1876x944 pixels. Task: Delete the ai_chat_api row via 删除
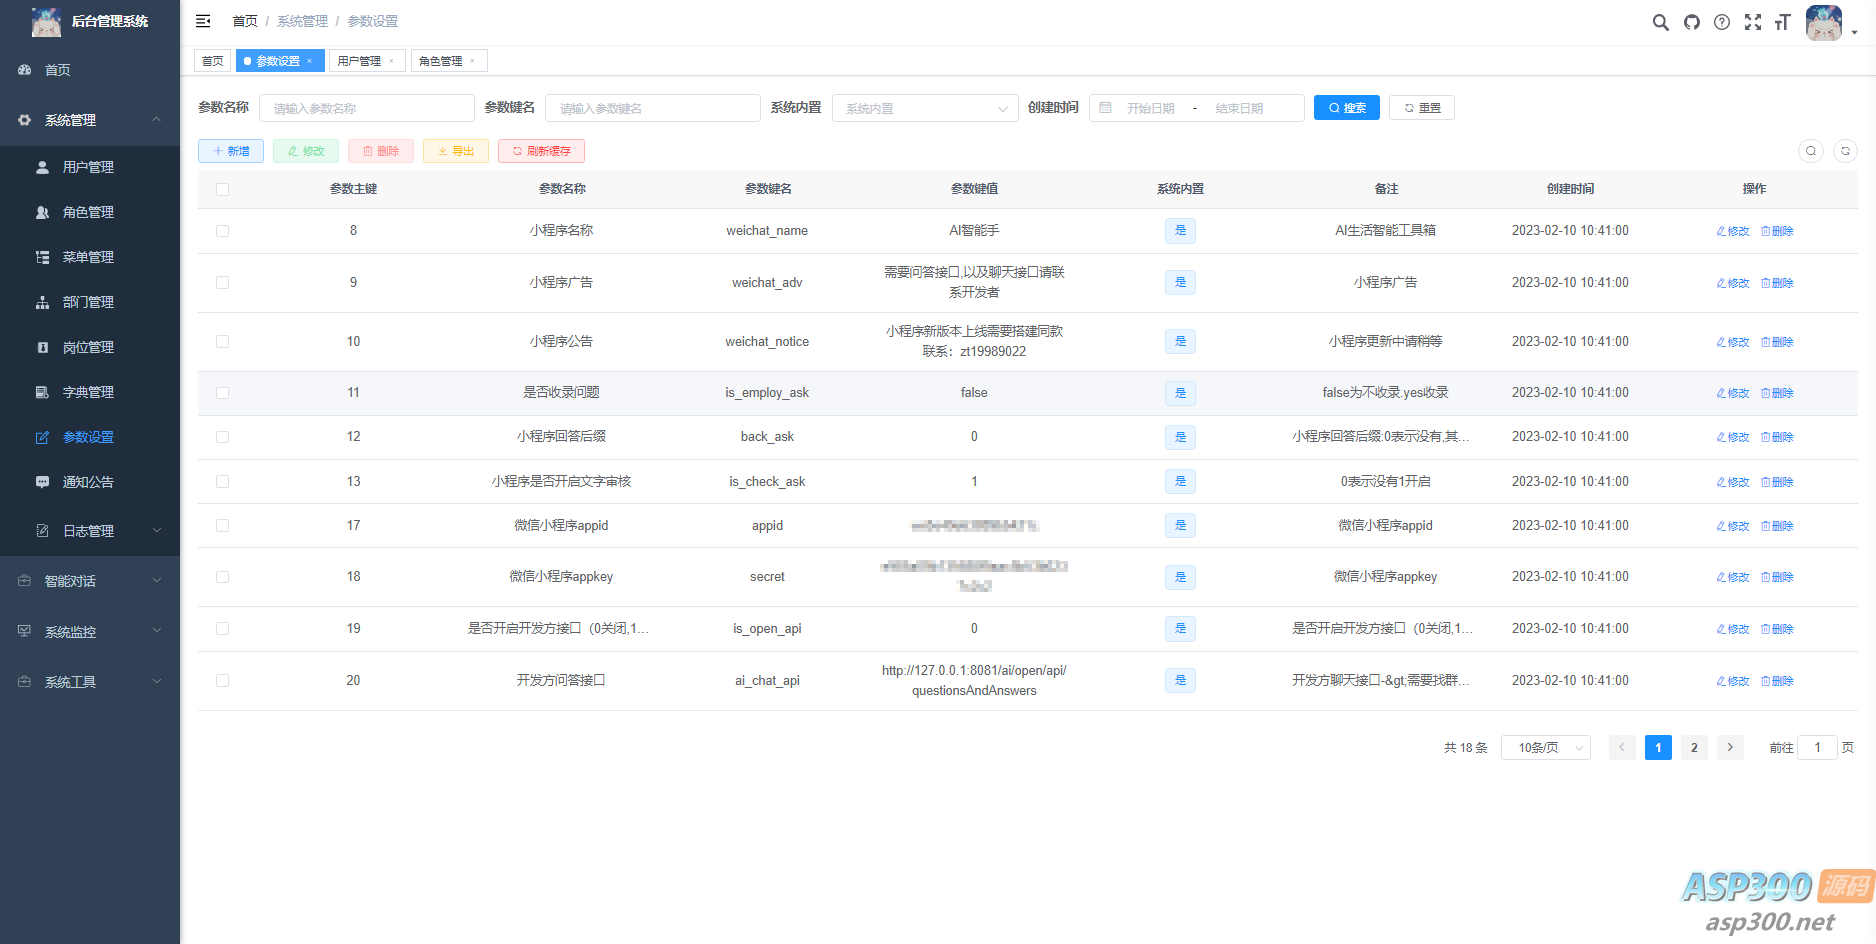tap(1777, 681)
